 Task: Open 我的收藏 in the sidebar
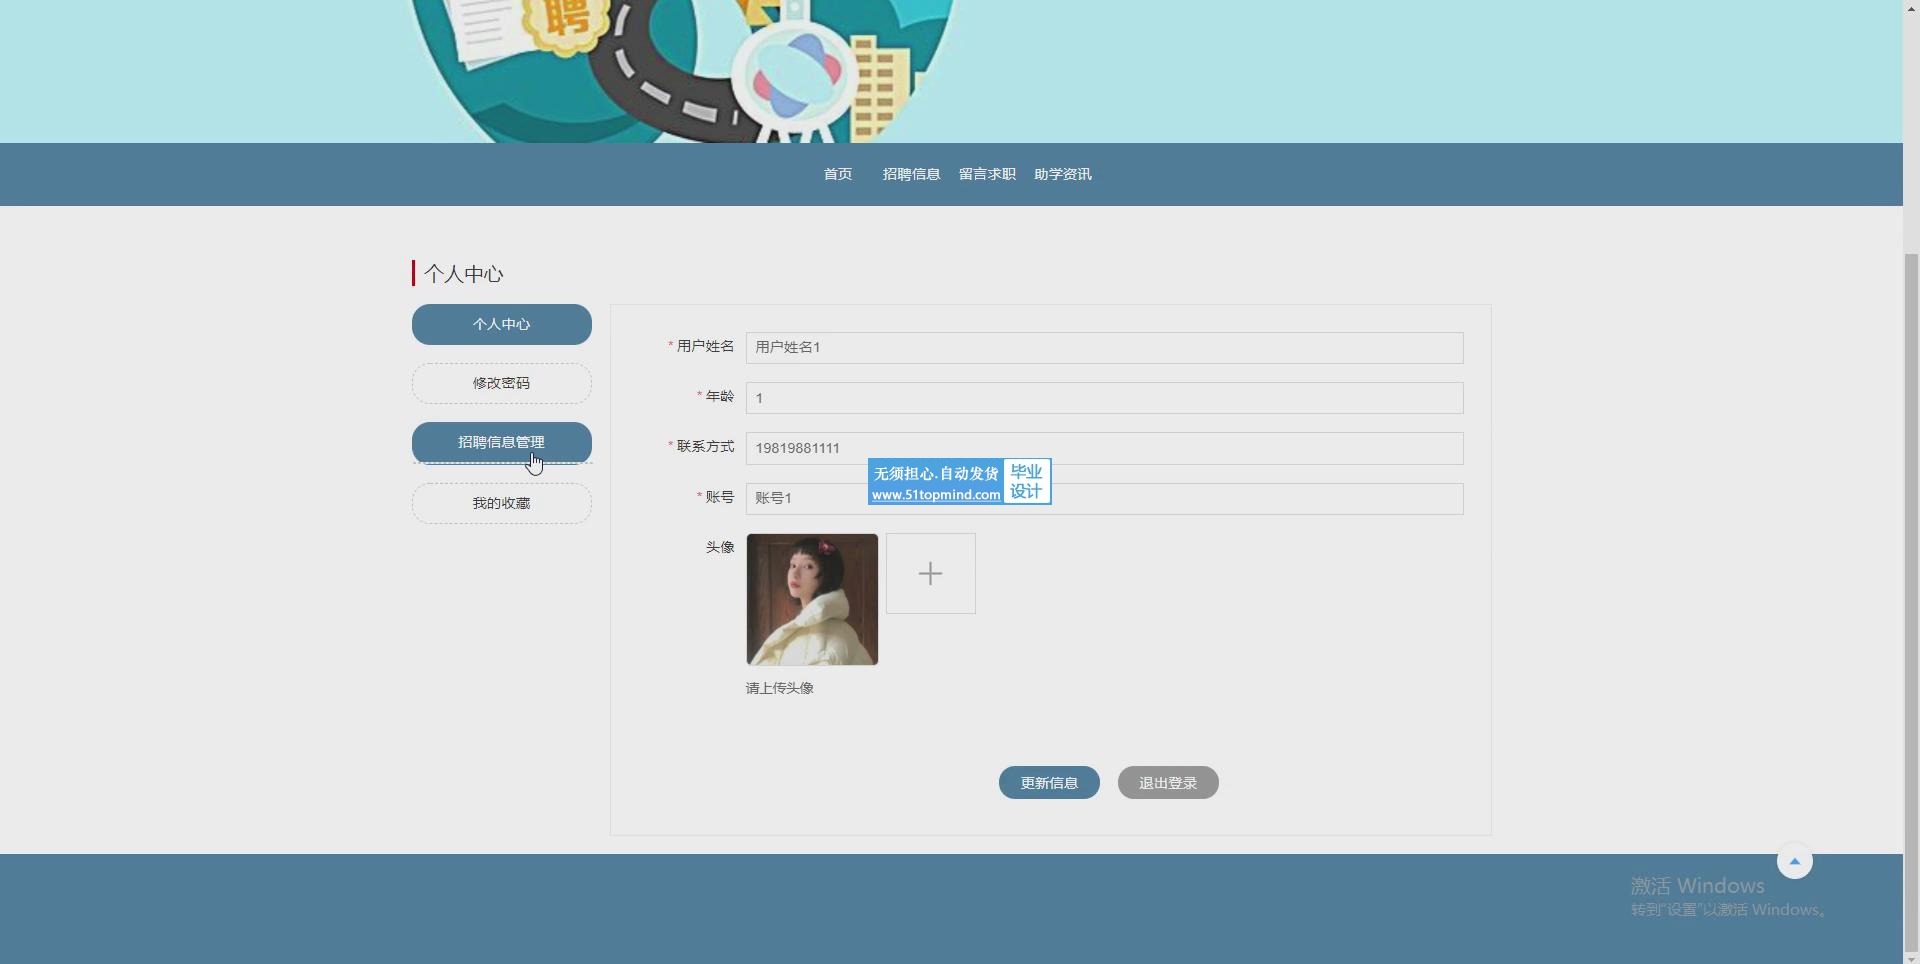tap(501, 503)
